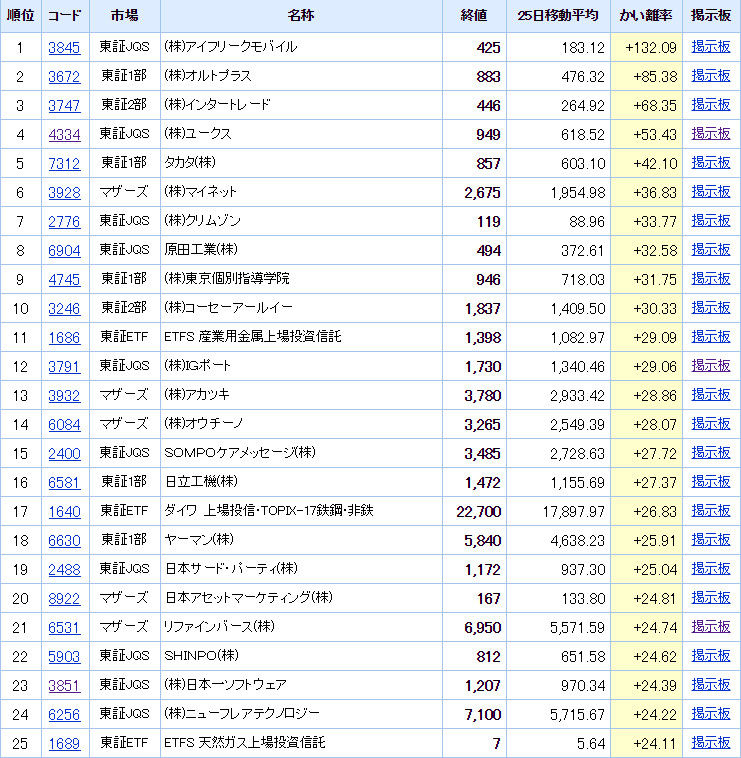Open 掲示板 link for オウチーノ row
741x758 pixels.
click(711, 424)
